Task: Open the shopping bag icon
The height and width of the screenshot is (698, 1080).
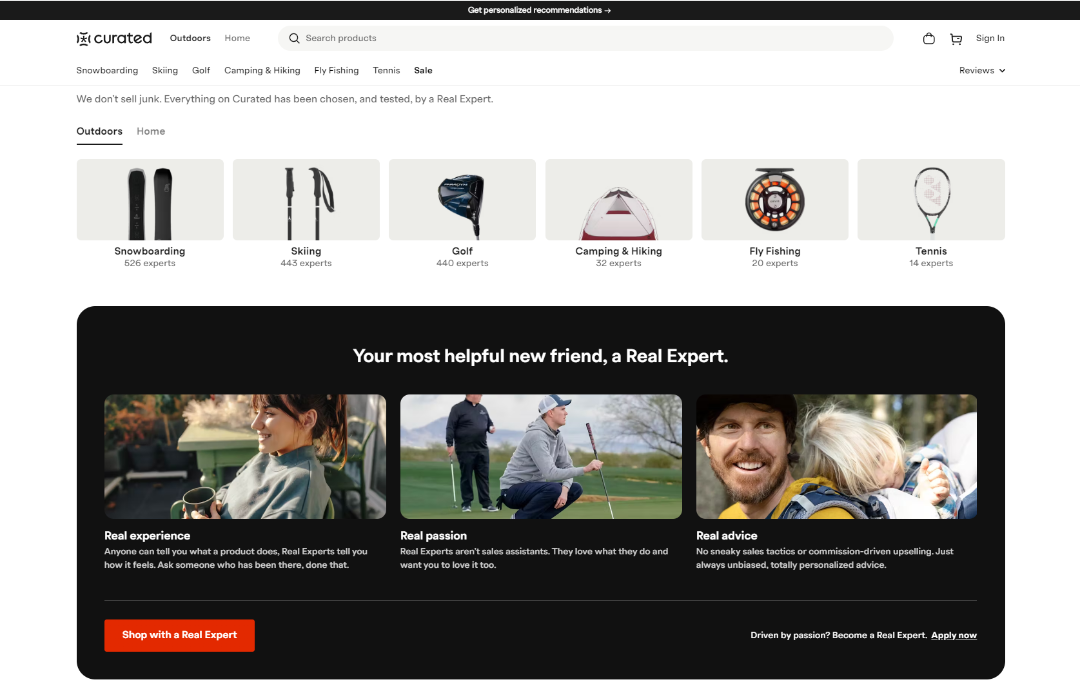Action: [929, 39]
